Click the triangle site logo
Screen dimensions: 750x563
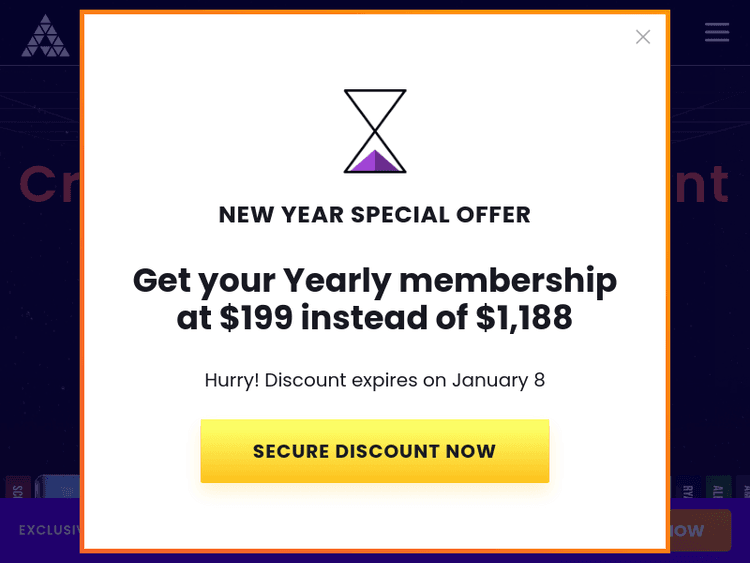coord(45,36)
